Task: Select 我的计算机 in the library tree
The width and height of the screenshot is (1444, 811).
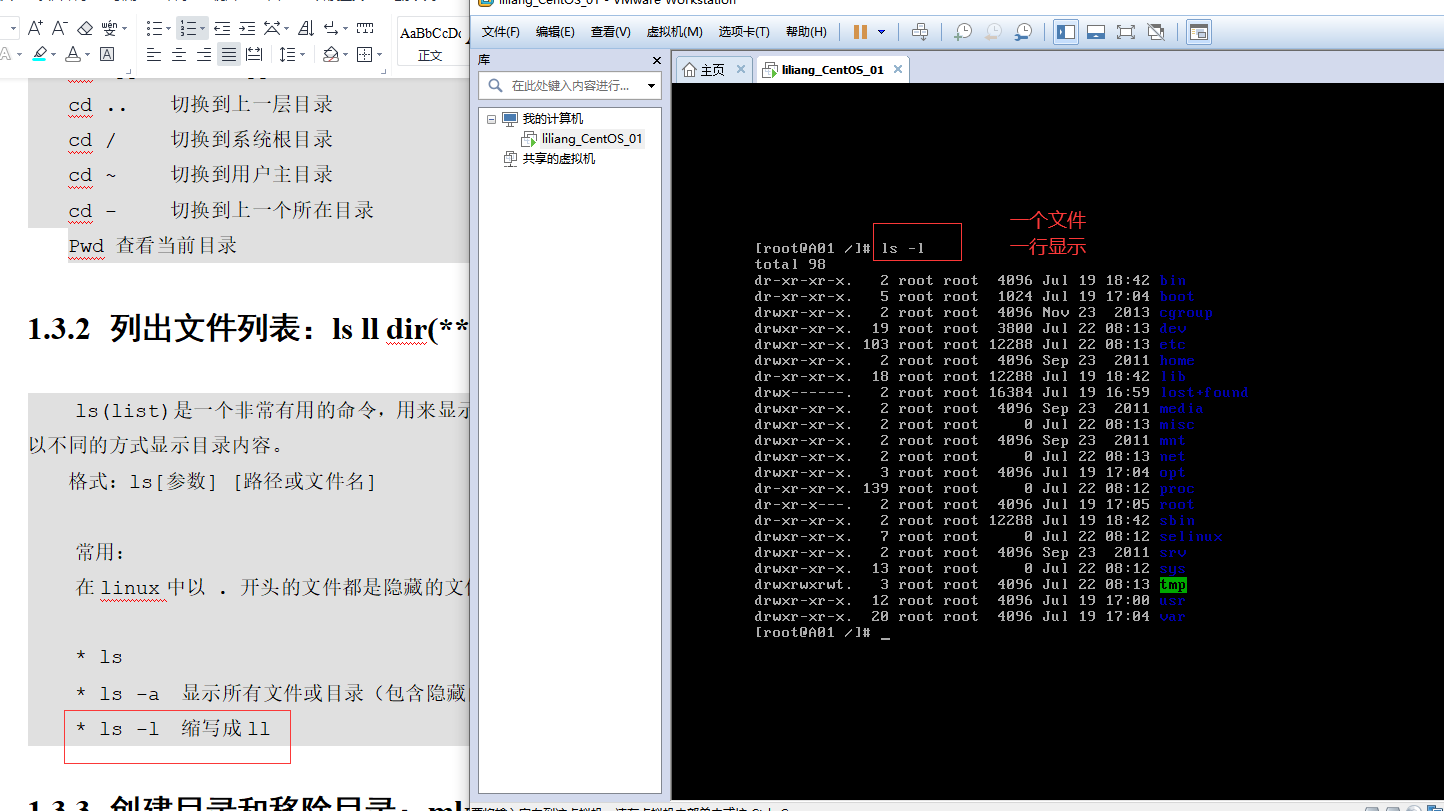Action: point(552,119)
